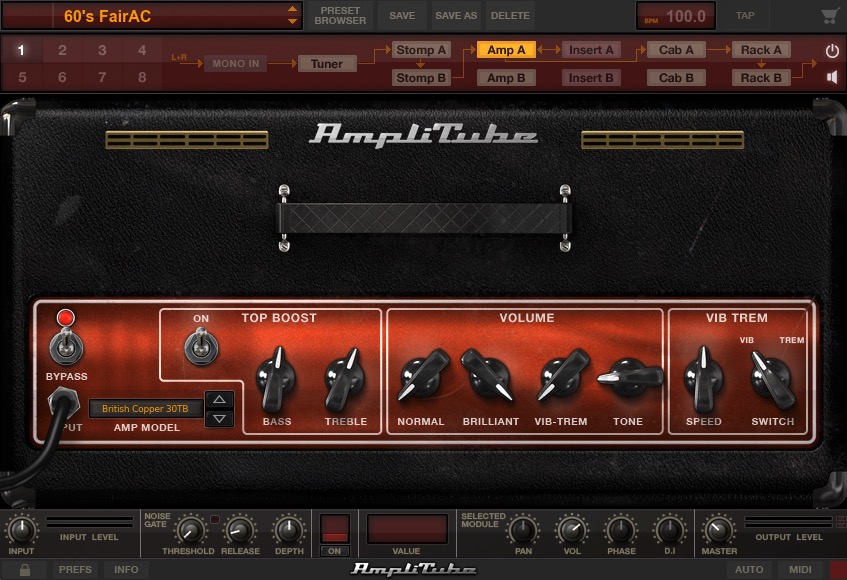Select signal chain preset 7
This screenshot has height=580, width=847.
[102, 77]
